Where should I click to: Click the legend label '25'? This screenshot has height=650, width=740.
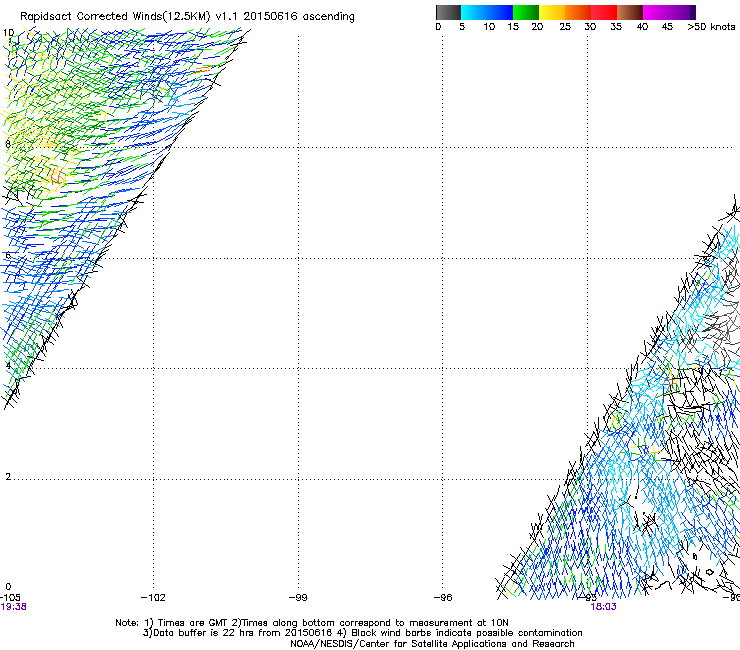[x=565, y=27]
